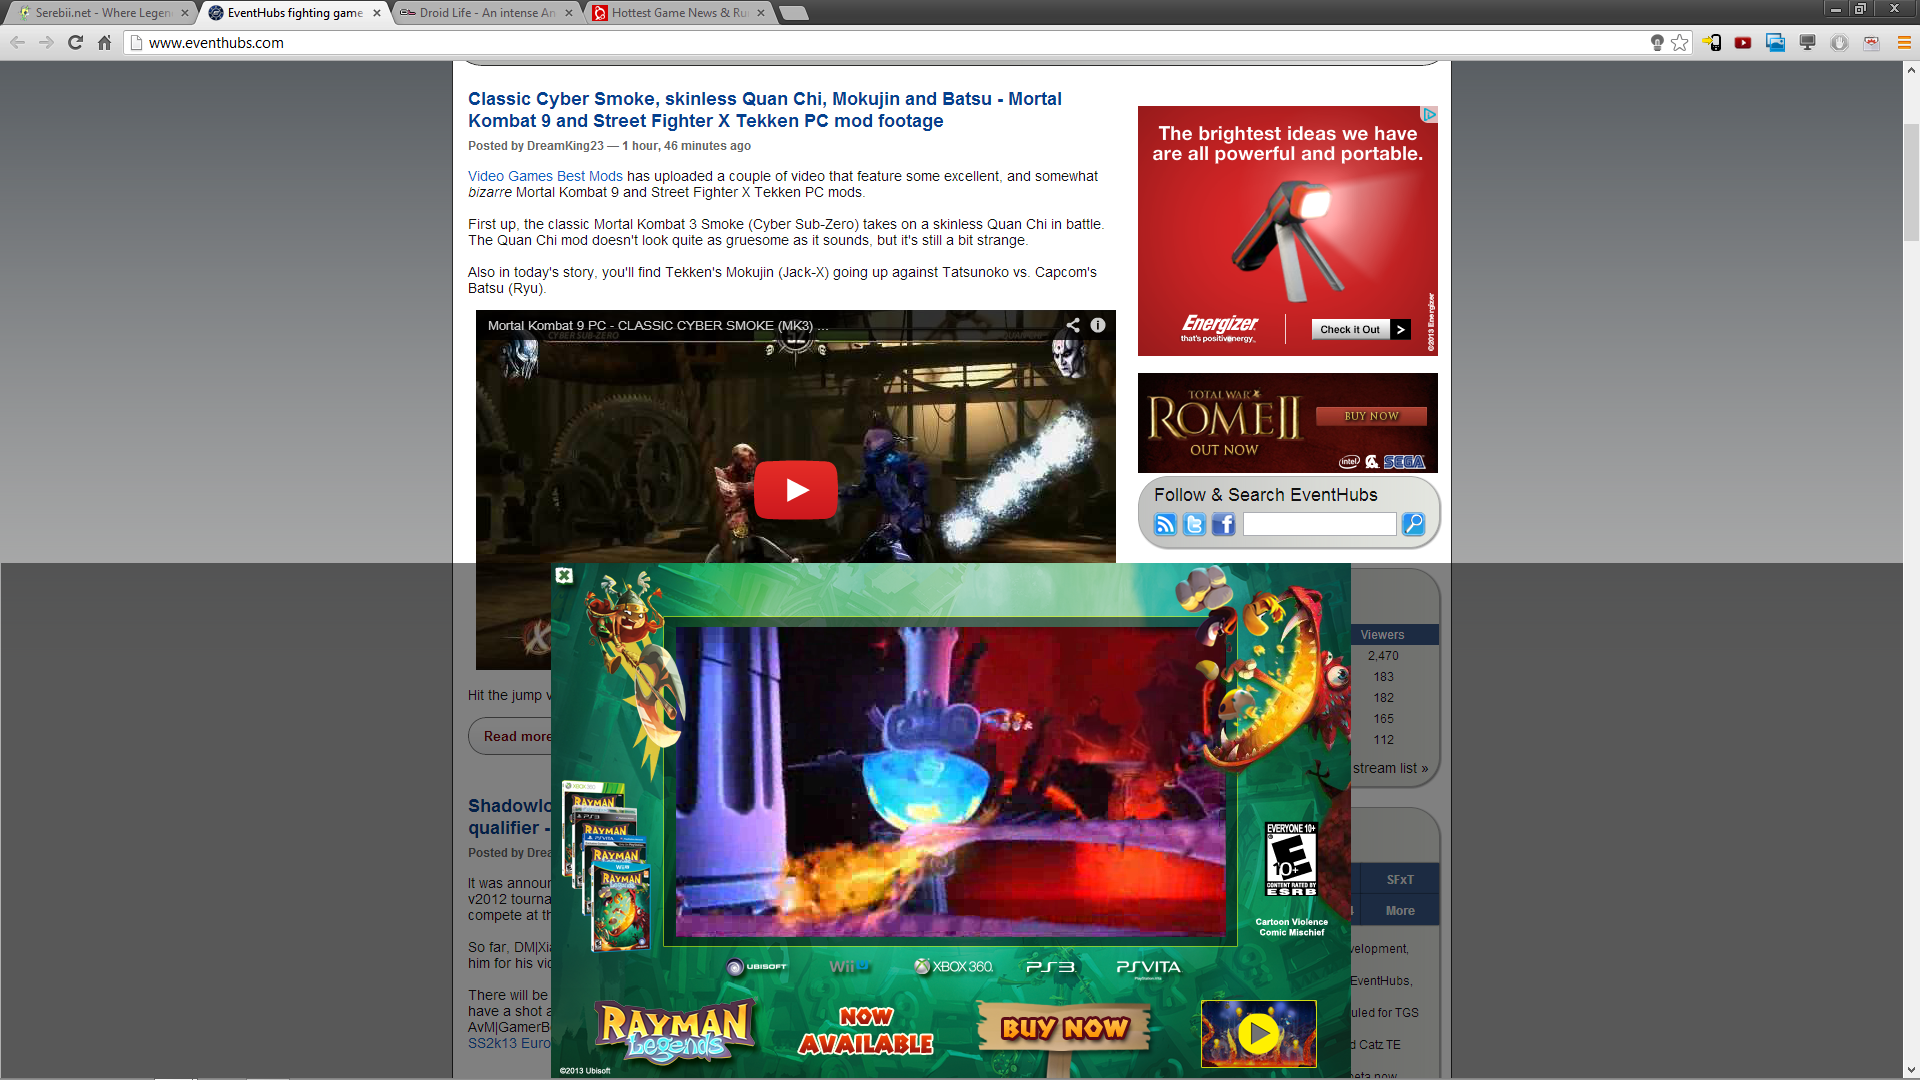
Task: Click the page scrollbar down arrow
Action: 1911,1070
